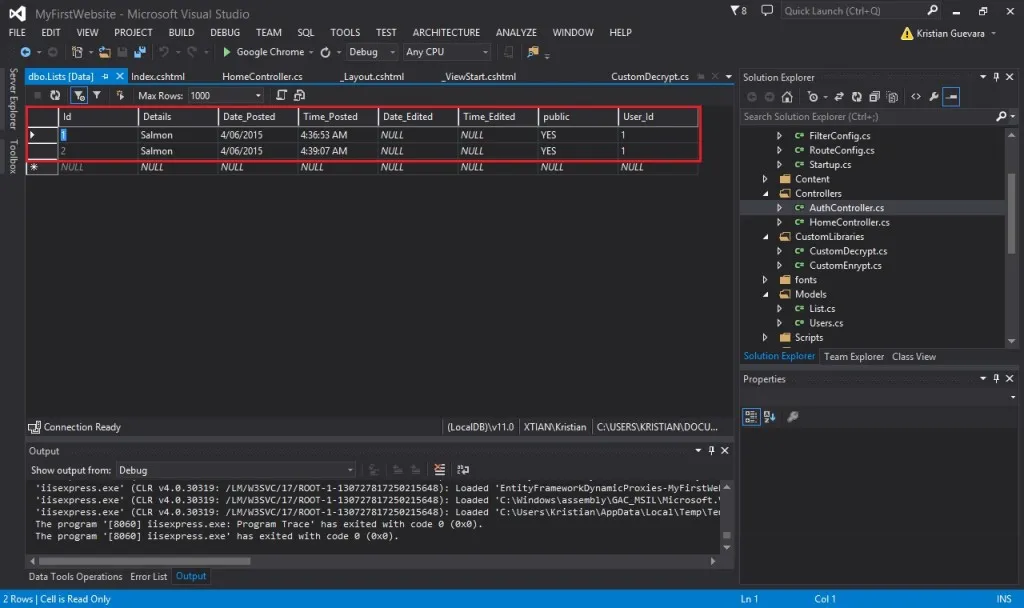Click the Save All icon
1024x608 pixels.
coord(140,52)
